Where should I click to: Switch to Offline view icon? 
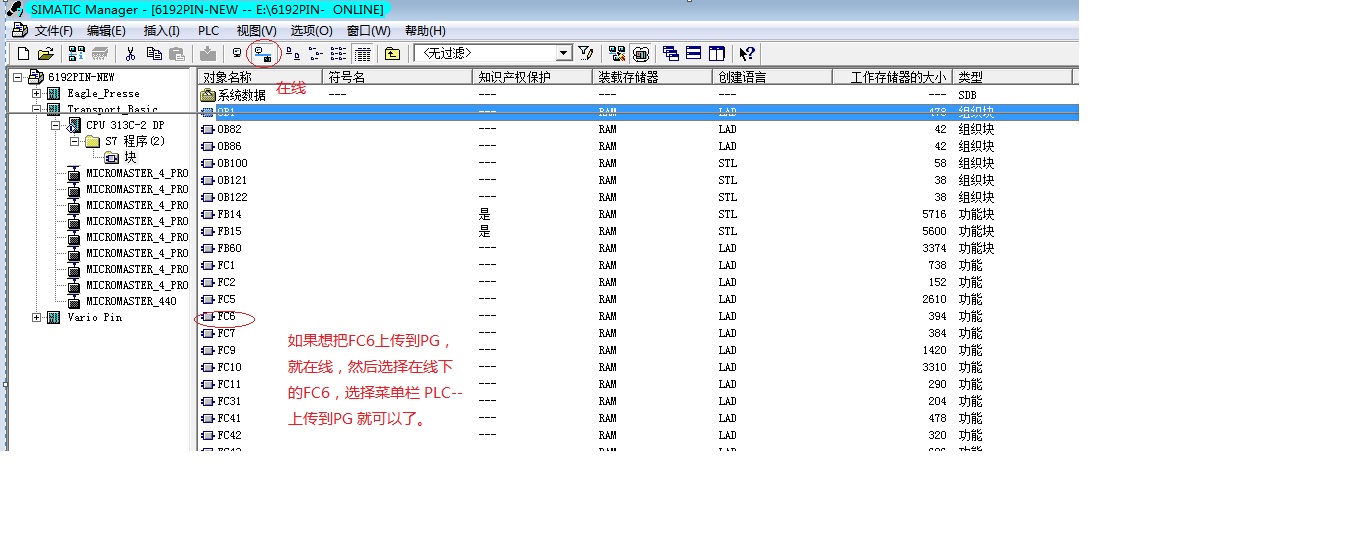[237, 53]
